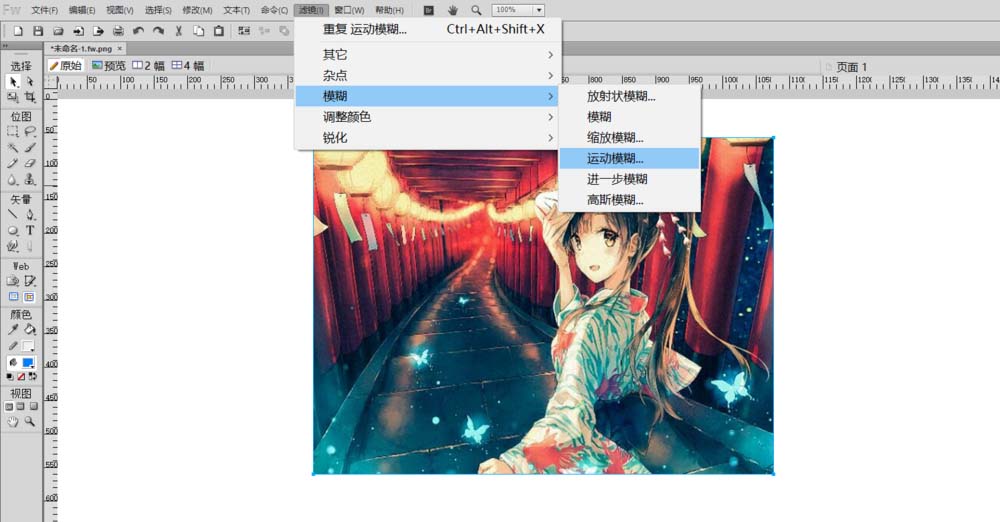Click New document toolbar icon
This screenshot has width=1000, height=522.
point(18,31)
